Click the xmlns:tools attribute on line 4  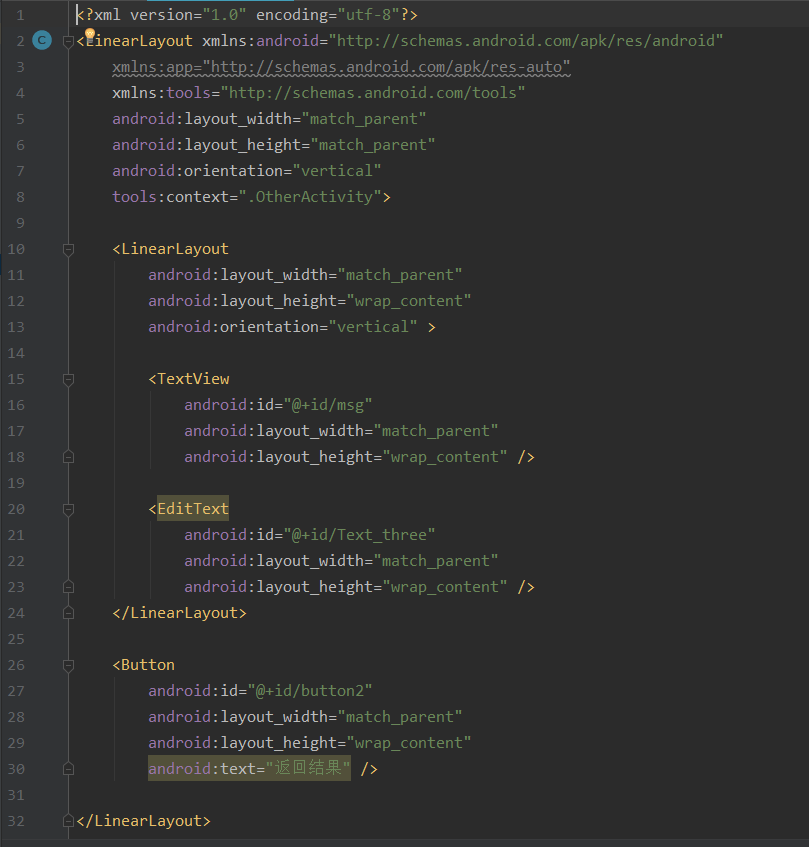pos(319,93)
